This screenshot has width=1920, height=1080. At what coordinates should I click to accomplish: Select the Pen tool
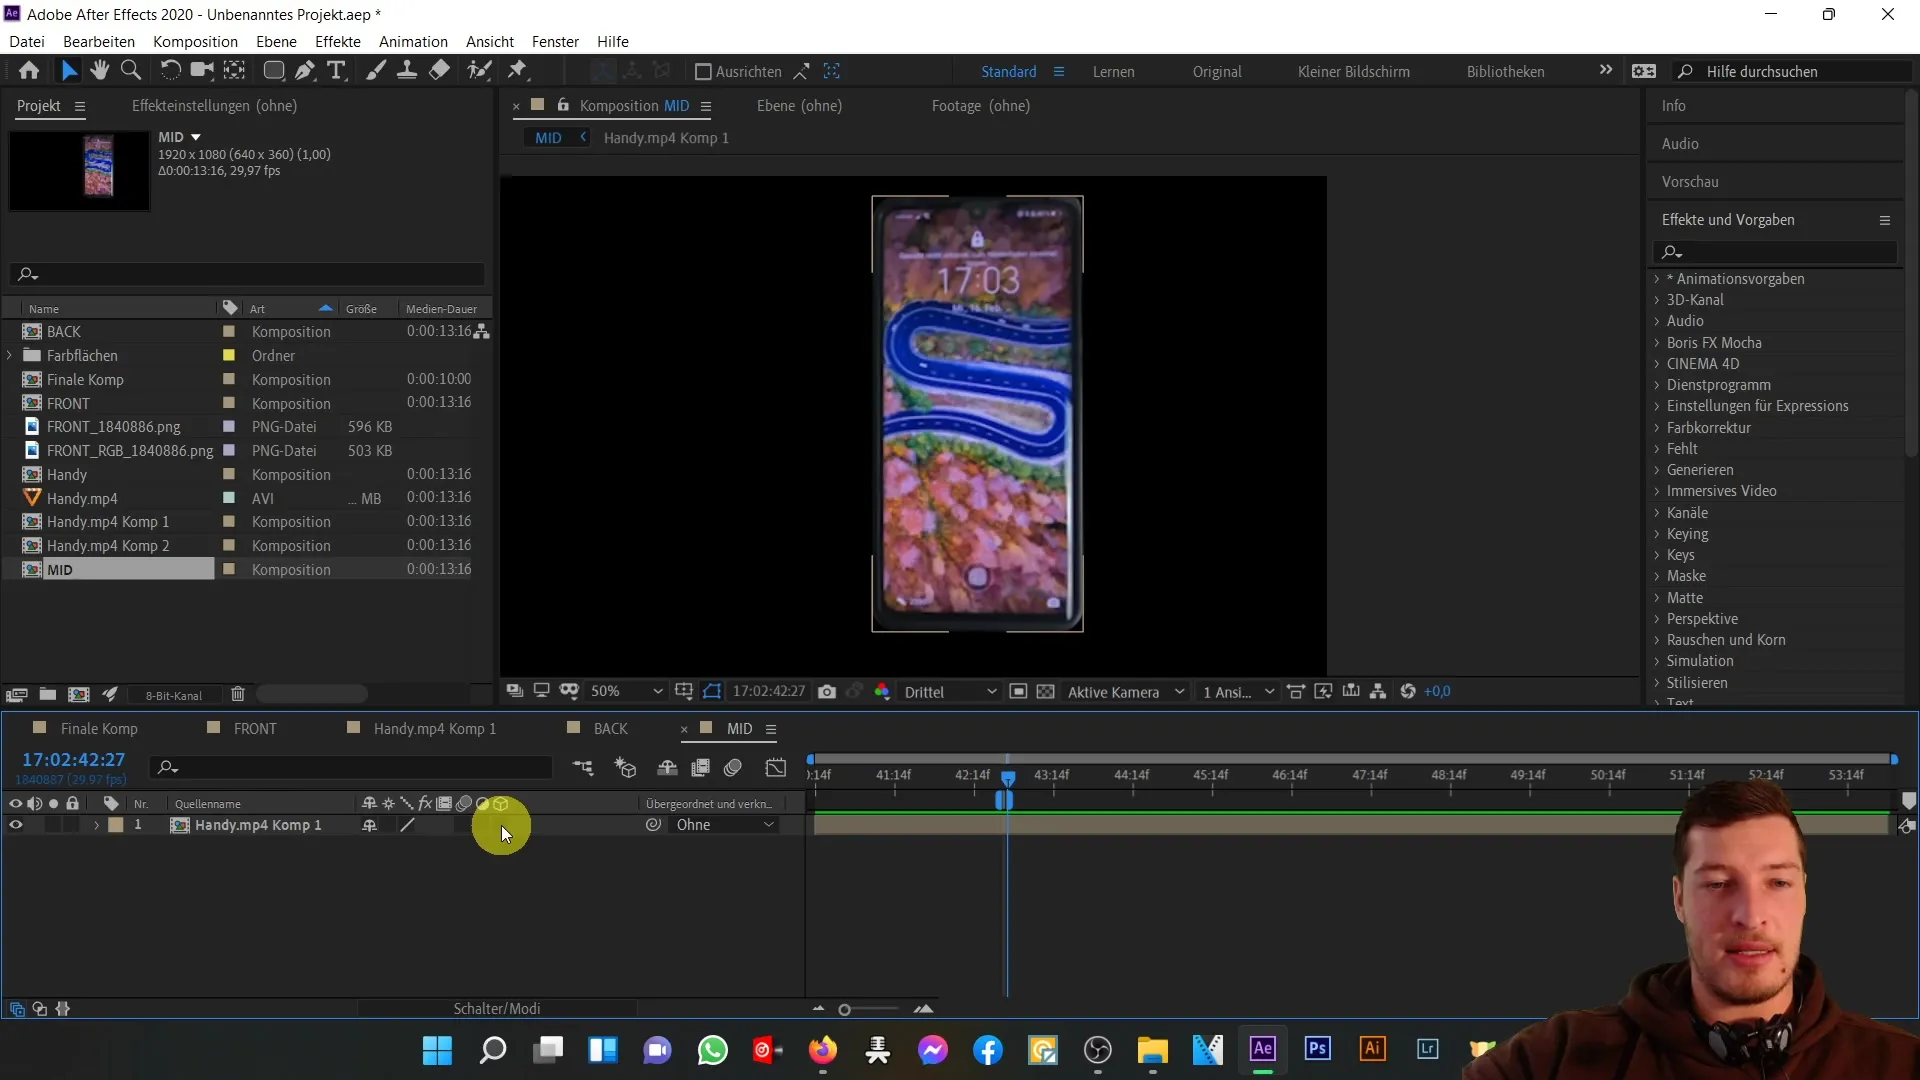tap(305, 71)
